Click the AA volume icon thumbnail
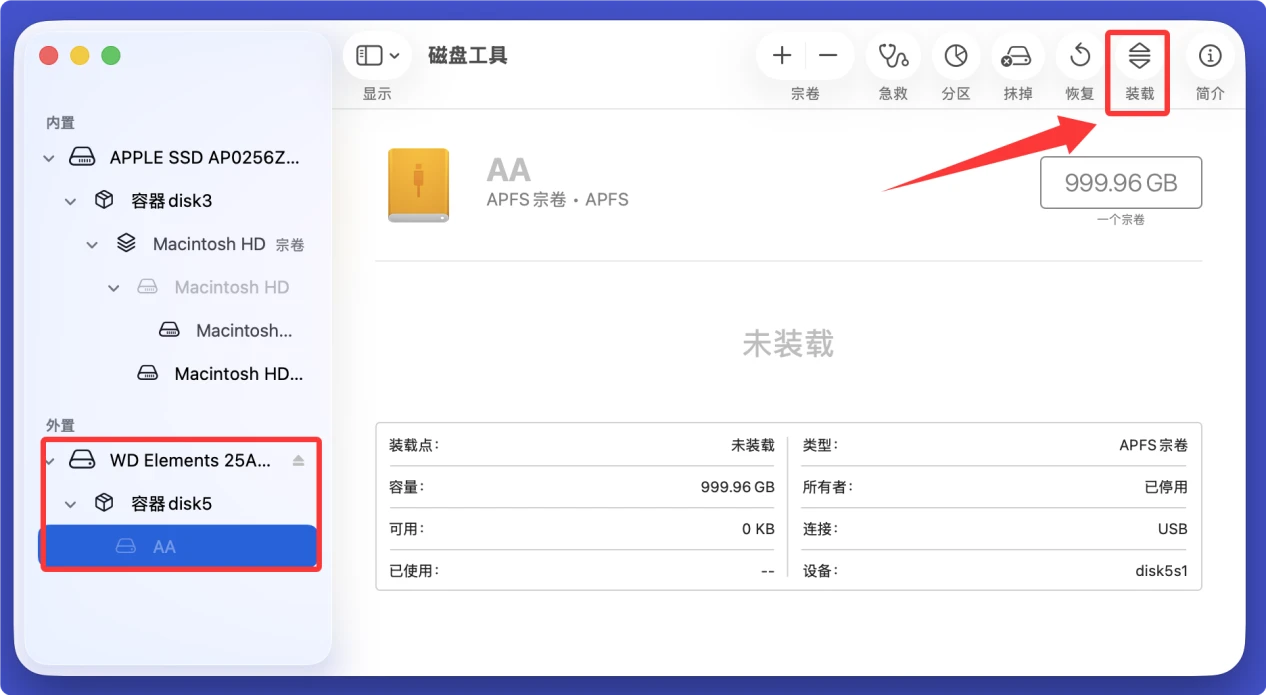 418,184
